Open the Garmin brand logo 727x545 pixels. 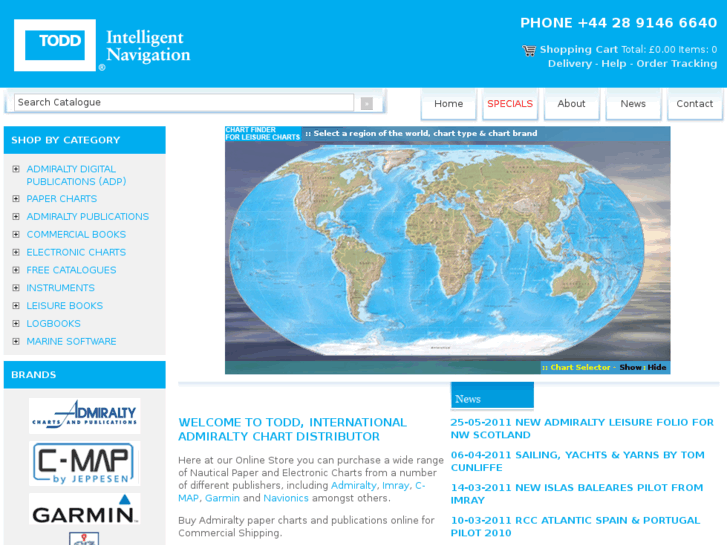[84, 509]
